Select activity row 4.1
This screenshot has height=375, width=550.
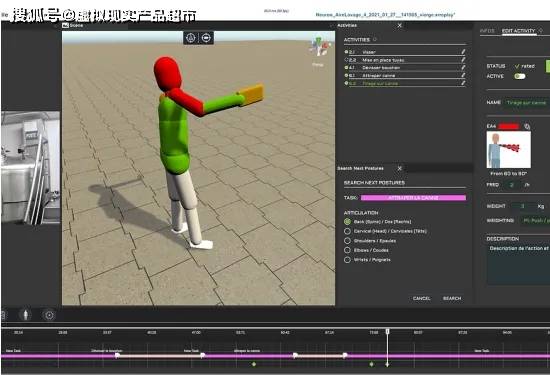point(405,67)
